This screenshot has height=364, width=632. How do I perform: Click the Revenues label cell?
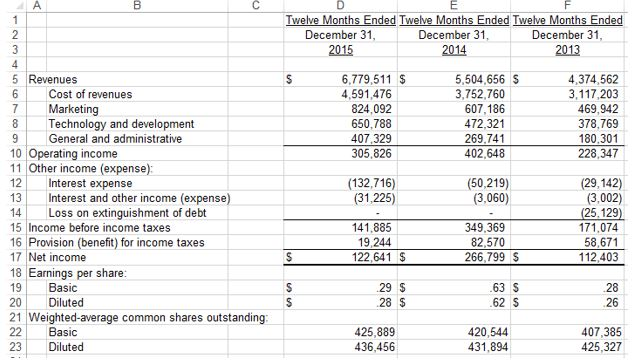coord(53,79)
